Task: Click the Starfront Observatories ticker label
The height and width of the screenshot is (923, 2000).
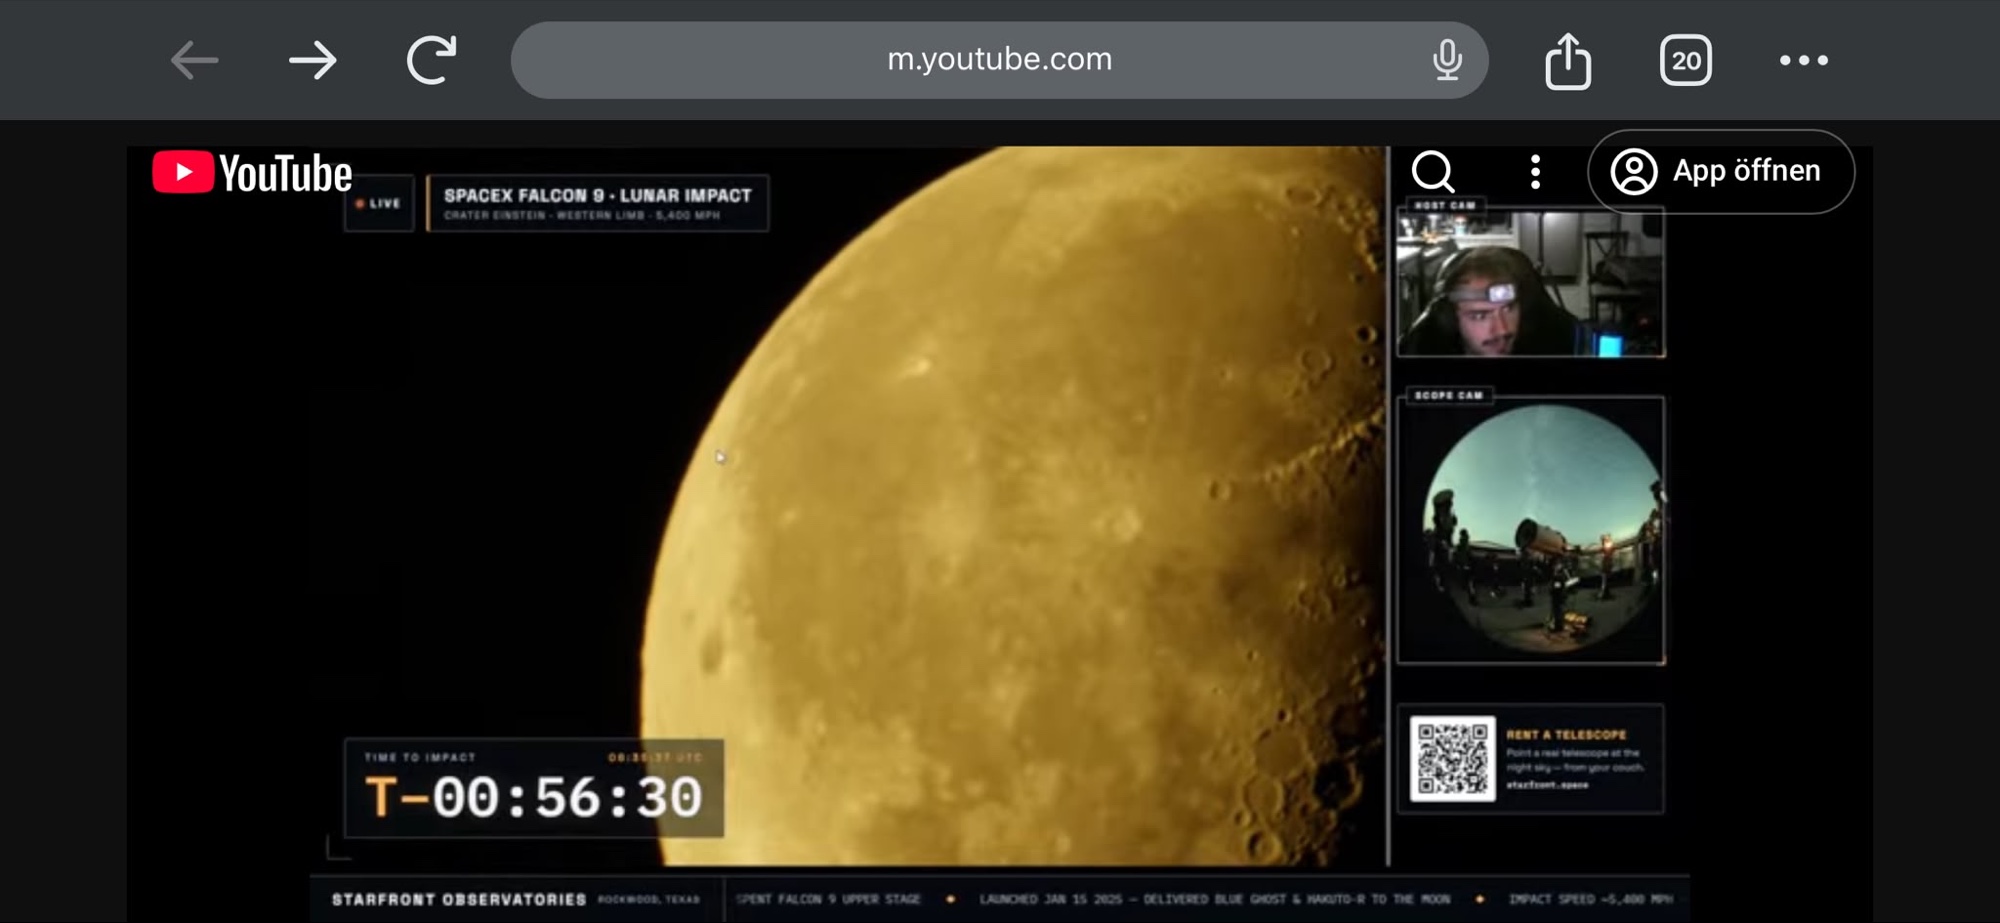Action: point(459,899)
